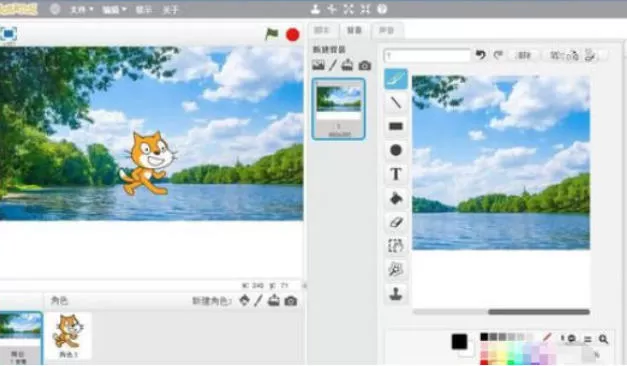Choose new sprite from library

(244, 300)
